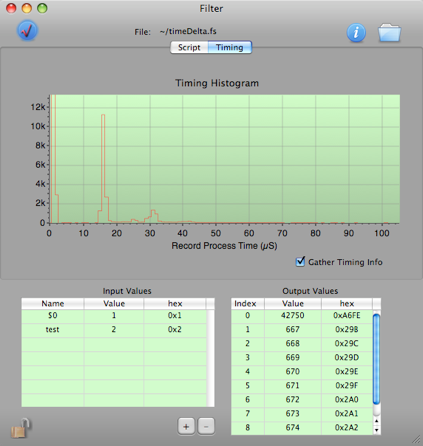Click output table scroll up arrow

pyautogui.click(x=377, y=421)
